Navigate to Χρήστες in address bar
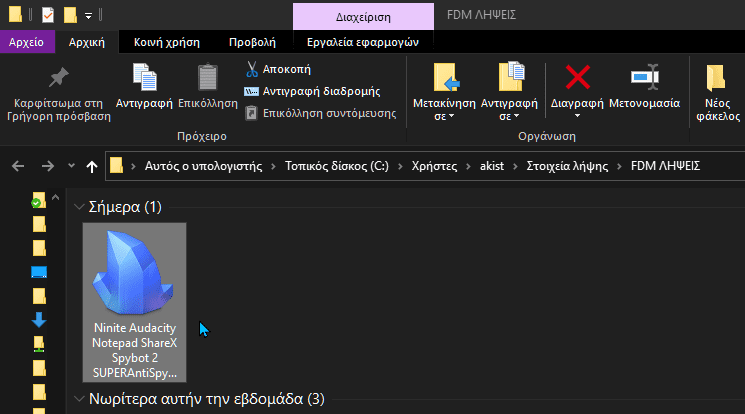 pyautogui.click(x=434, y=166)
